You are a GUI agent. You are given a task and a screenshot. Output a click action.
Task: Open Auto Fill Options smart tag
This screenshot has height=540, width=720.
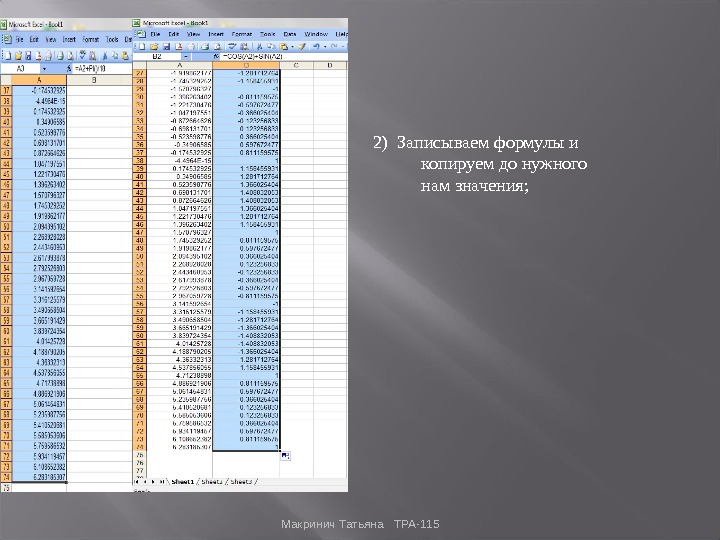(x=285, y=456)
